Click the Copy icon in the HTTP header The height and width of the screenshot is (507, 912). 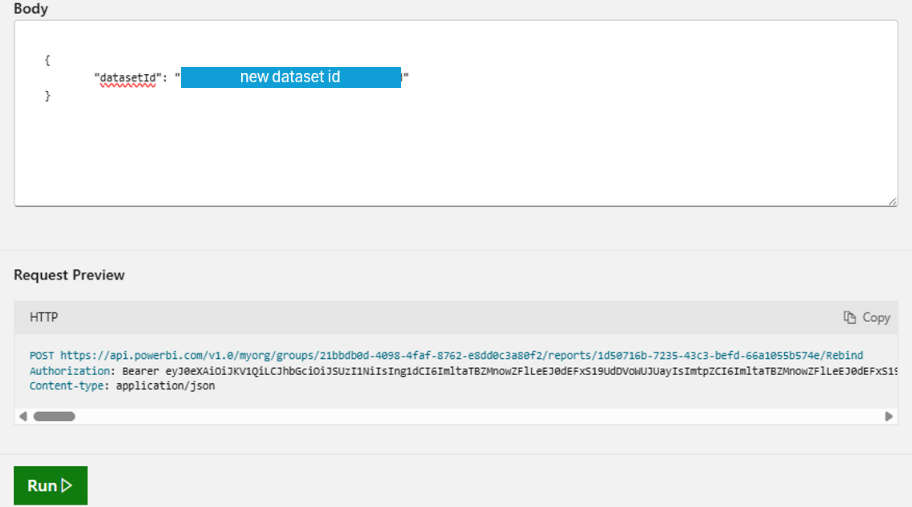[850, 317]
